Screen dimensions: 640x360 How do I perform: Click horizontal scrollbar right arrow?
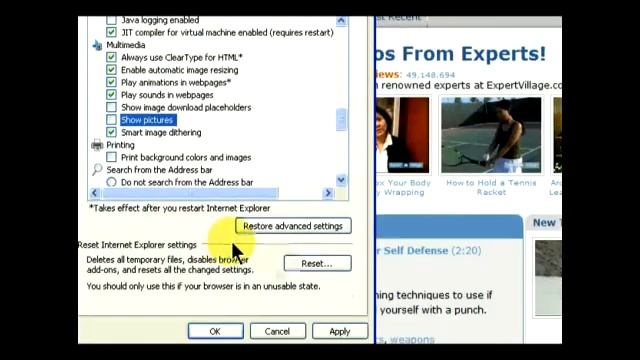pyautogui.click(x=328, y=193)
